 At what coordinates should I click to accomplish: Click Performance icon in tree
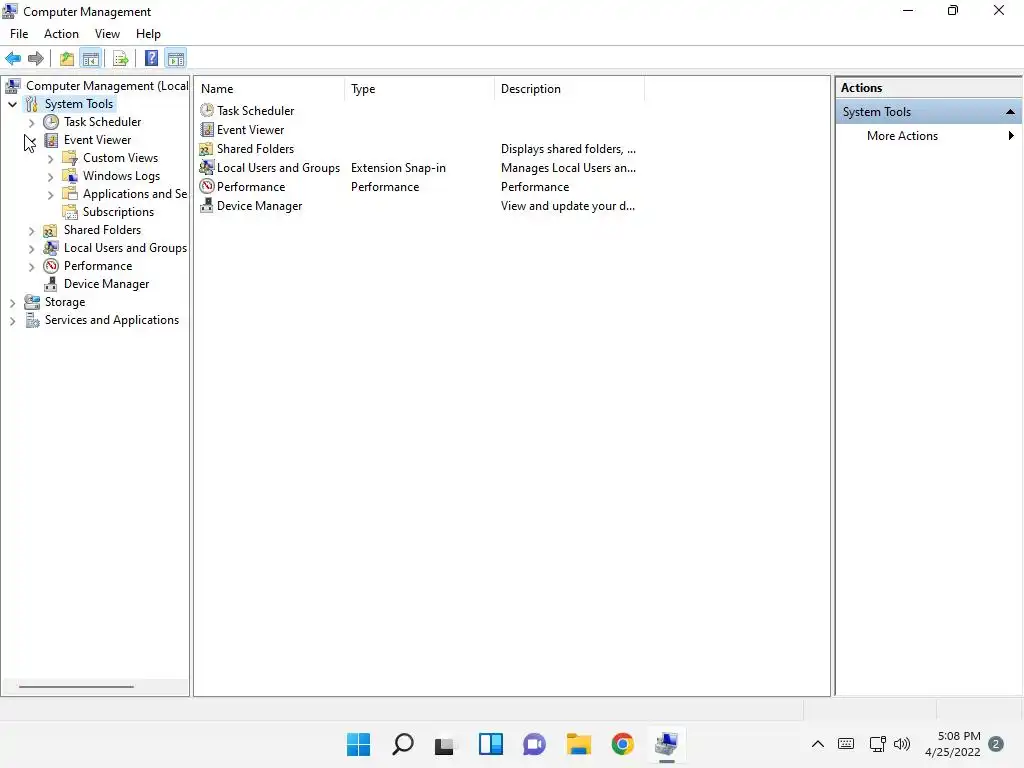[x=51, y=266]
